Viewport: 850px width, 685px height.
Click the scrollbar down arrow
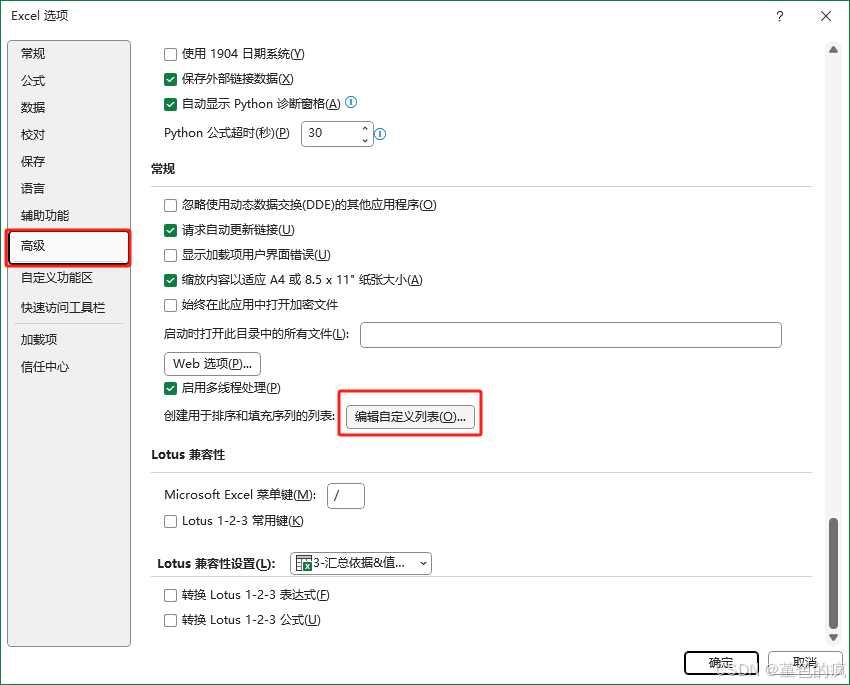coord(833,636)
